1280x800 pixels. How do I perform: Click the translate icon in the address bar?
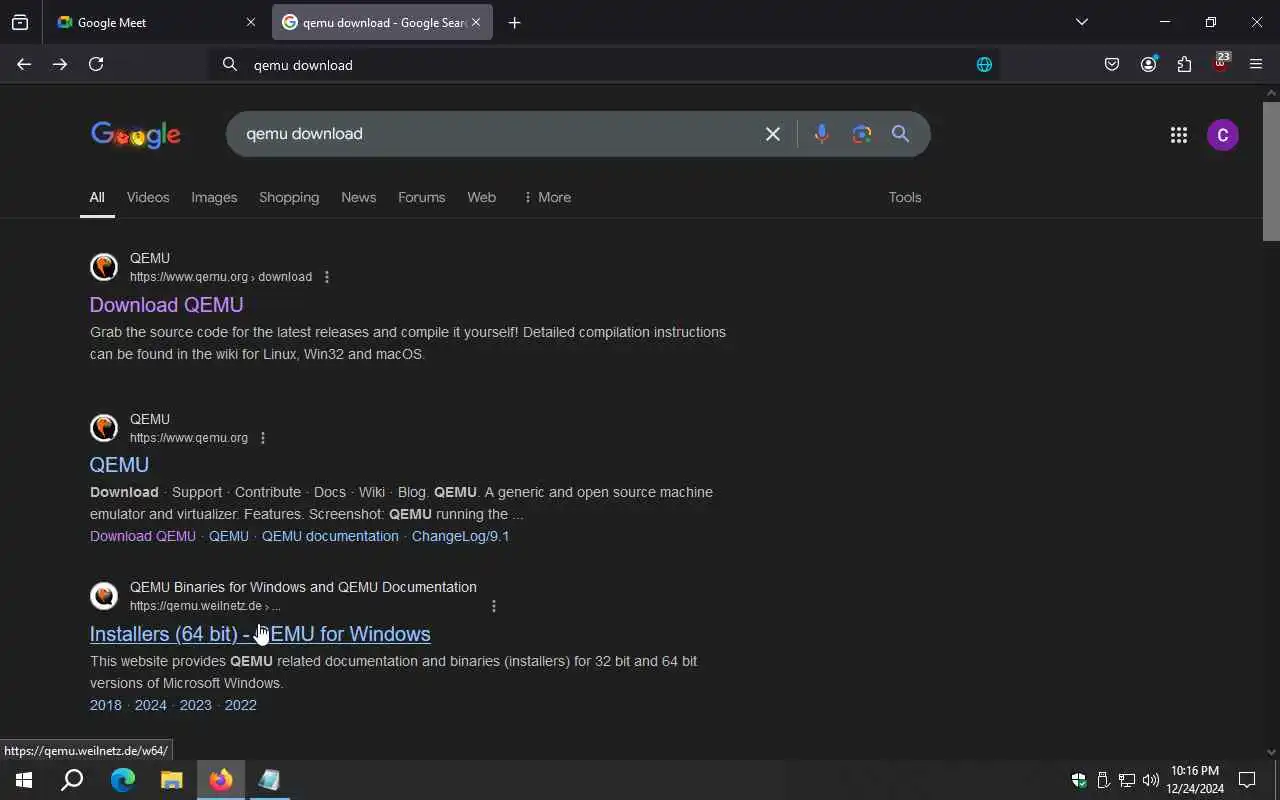click(984, 64)
